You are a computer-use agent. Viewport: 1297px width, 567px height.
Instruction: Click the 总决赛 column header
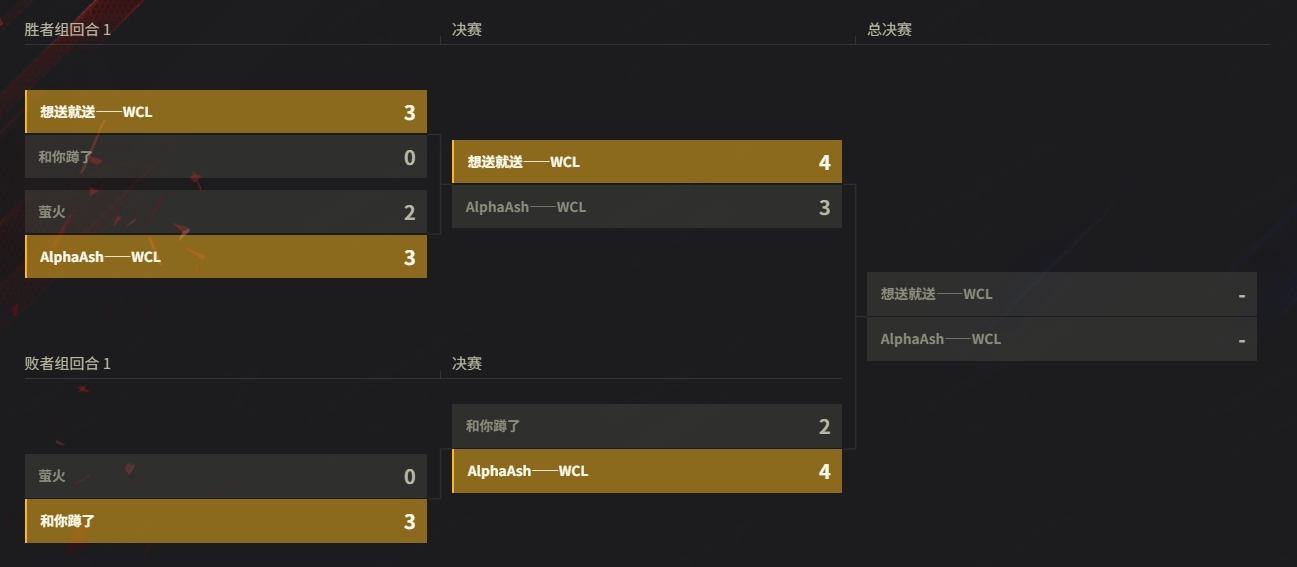(889, 30)
